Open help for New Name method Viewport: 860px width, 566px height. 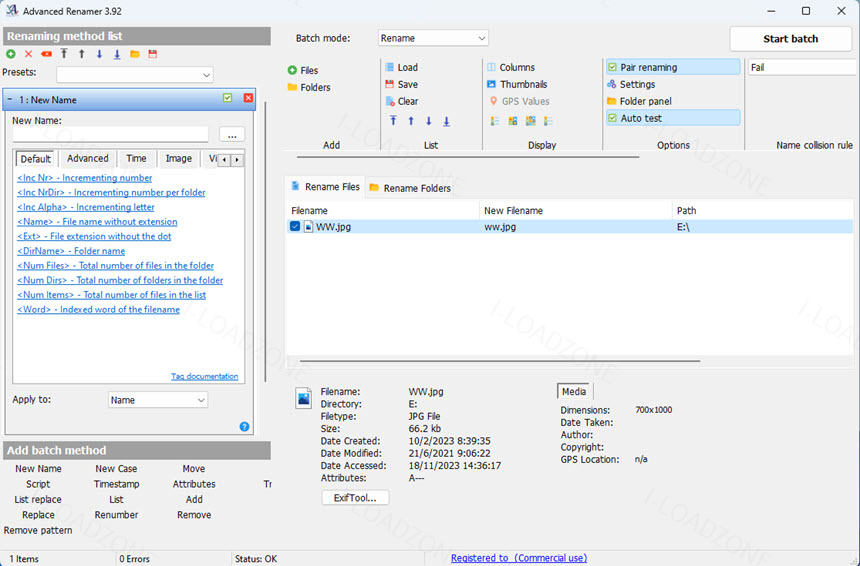245,427
